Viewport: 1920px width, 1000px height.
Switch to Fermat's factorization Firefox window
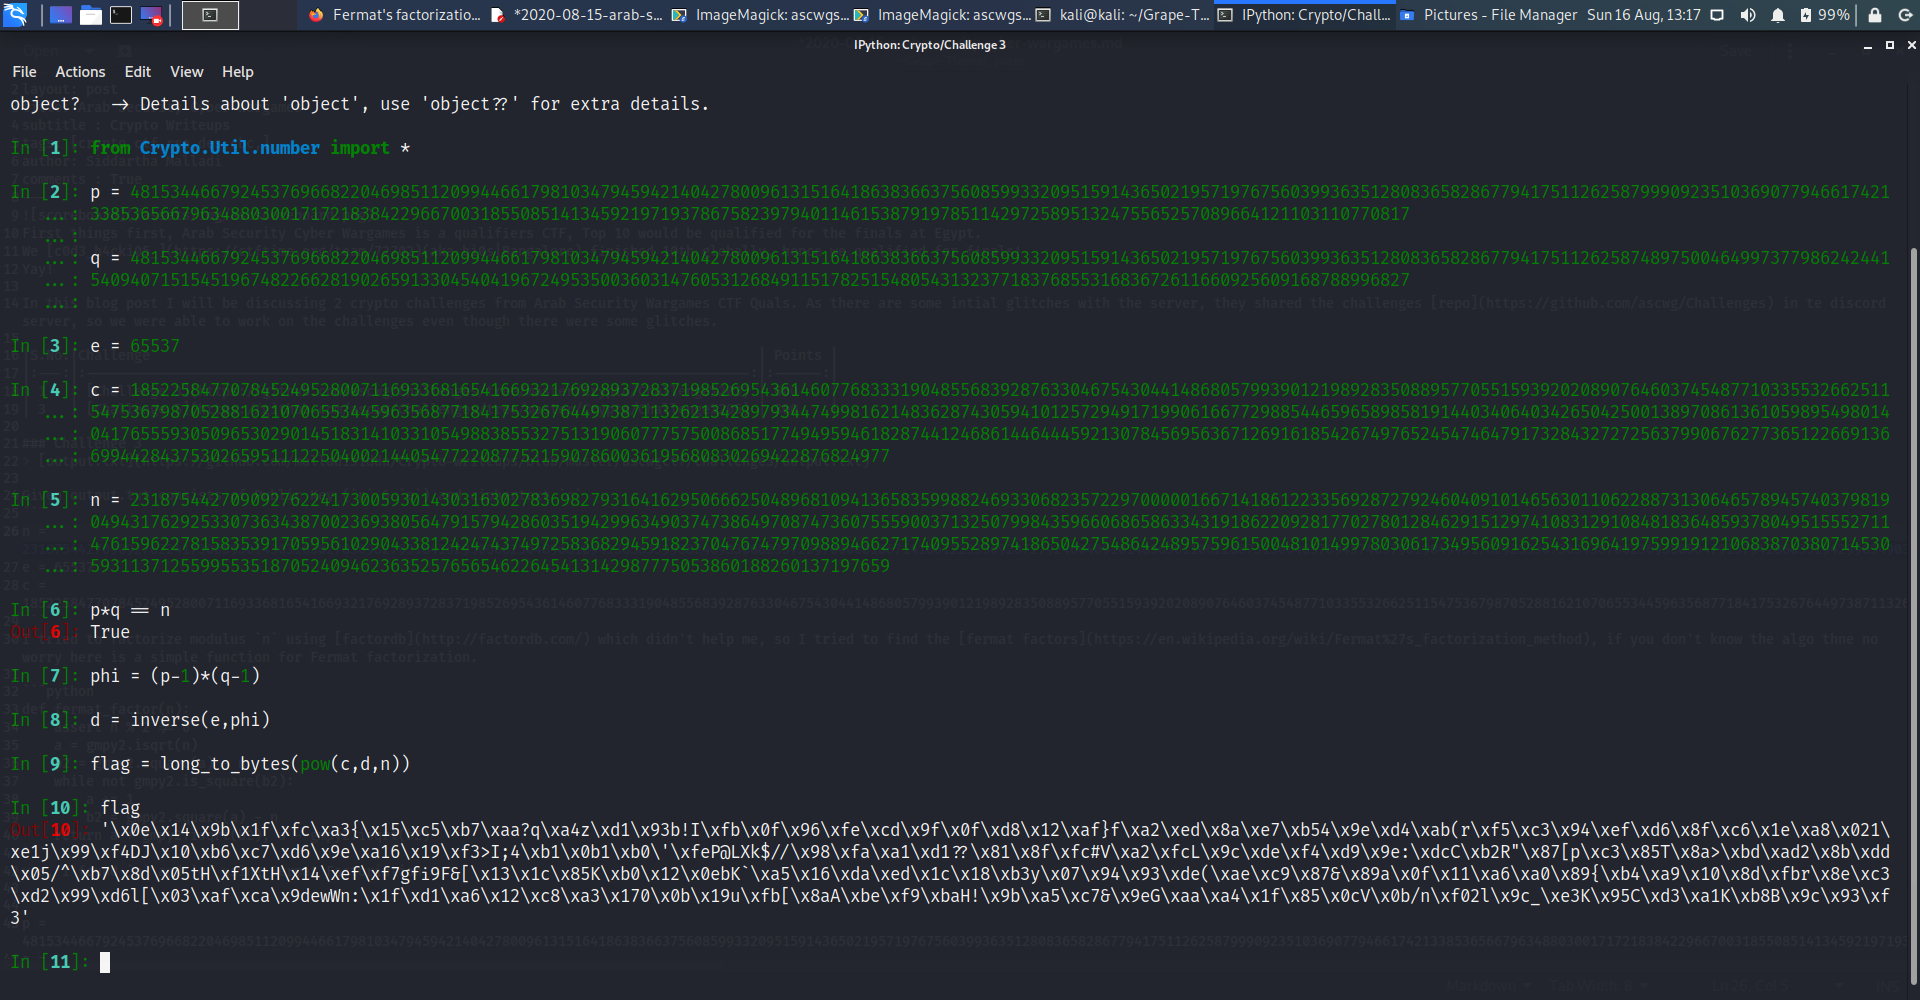pos(395,15)
